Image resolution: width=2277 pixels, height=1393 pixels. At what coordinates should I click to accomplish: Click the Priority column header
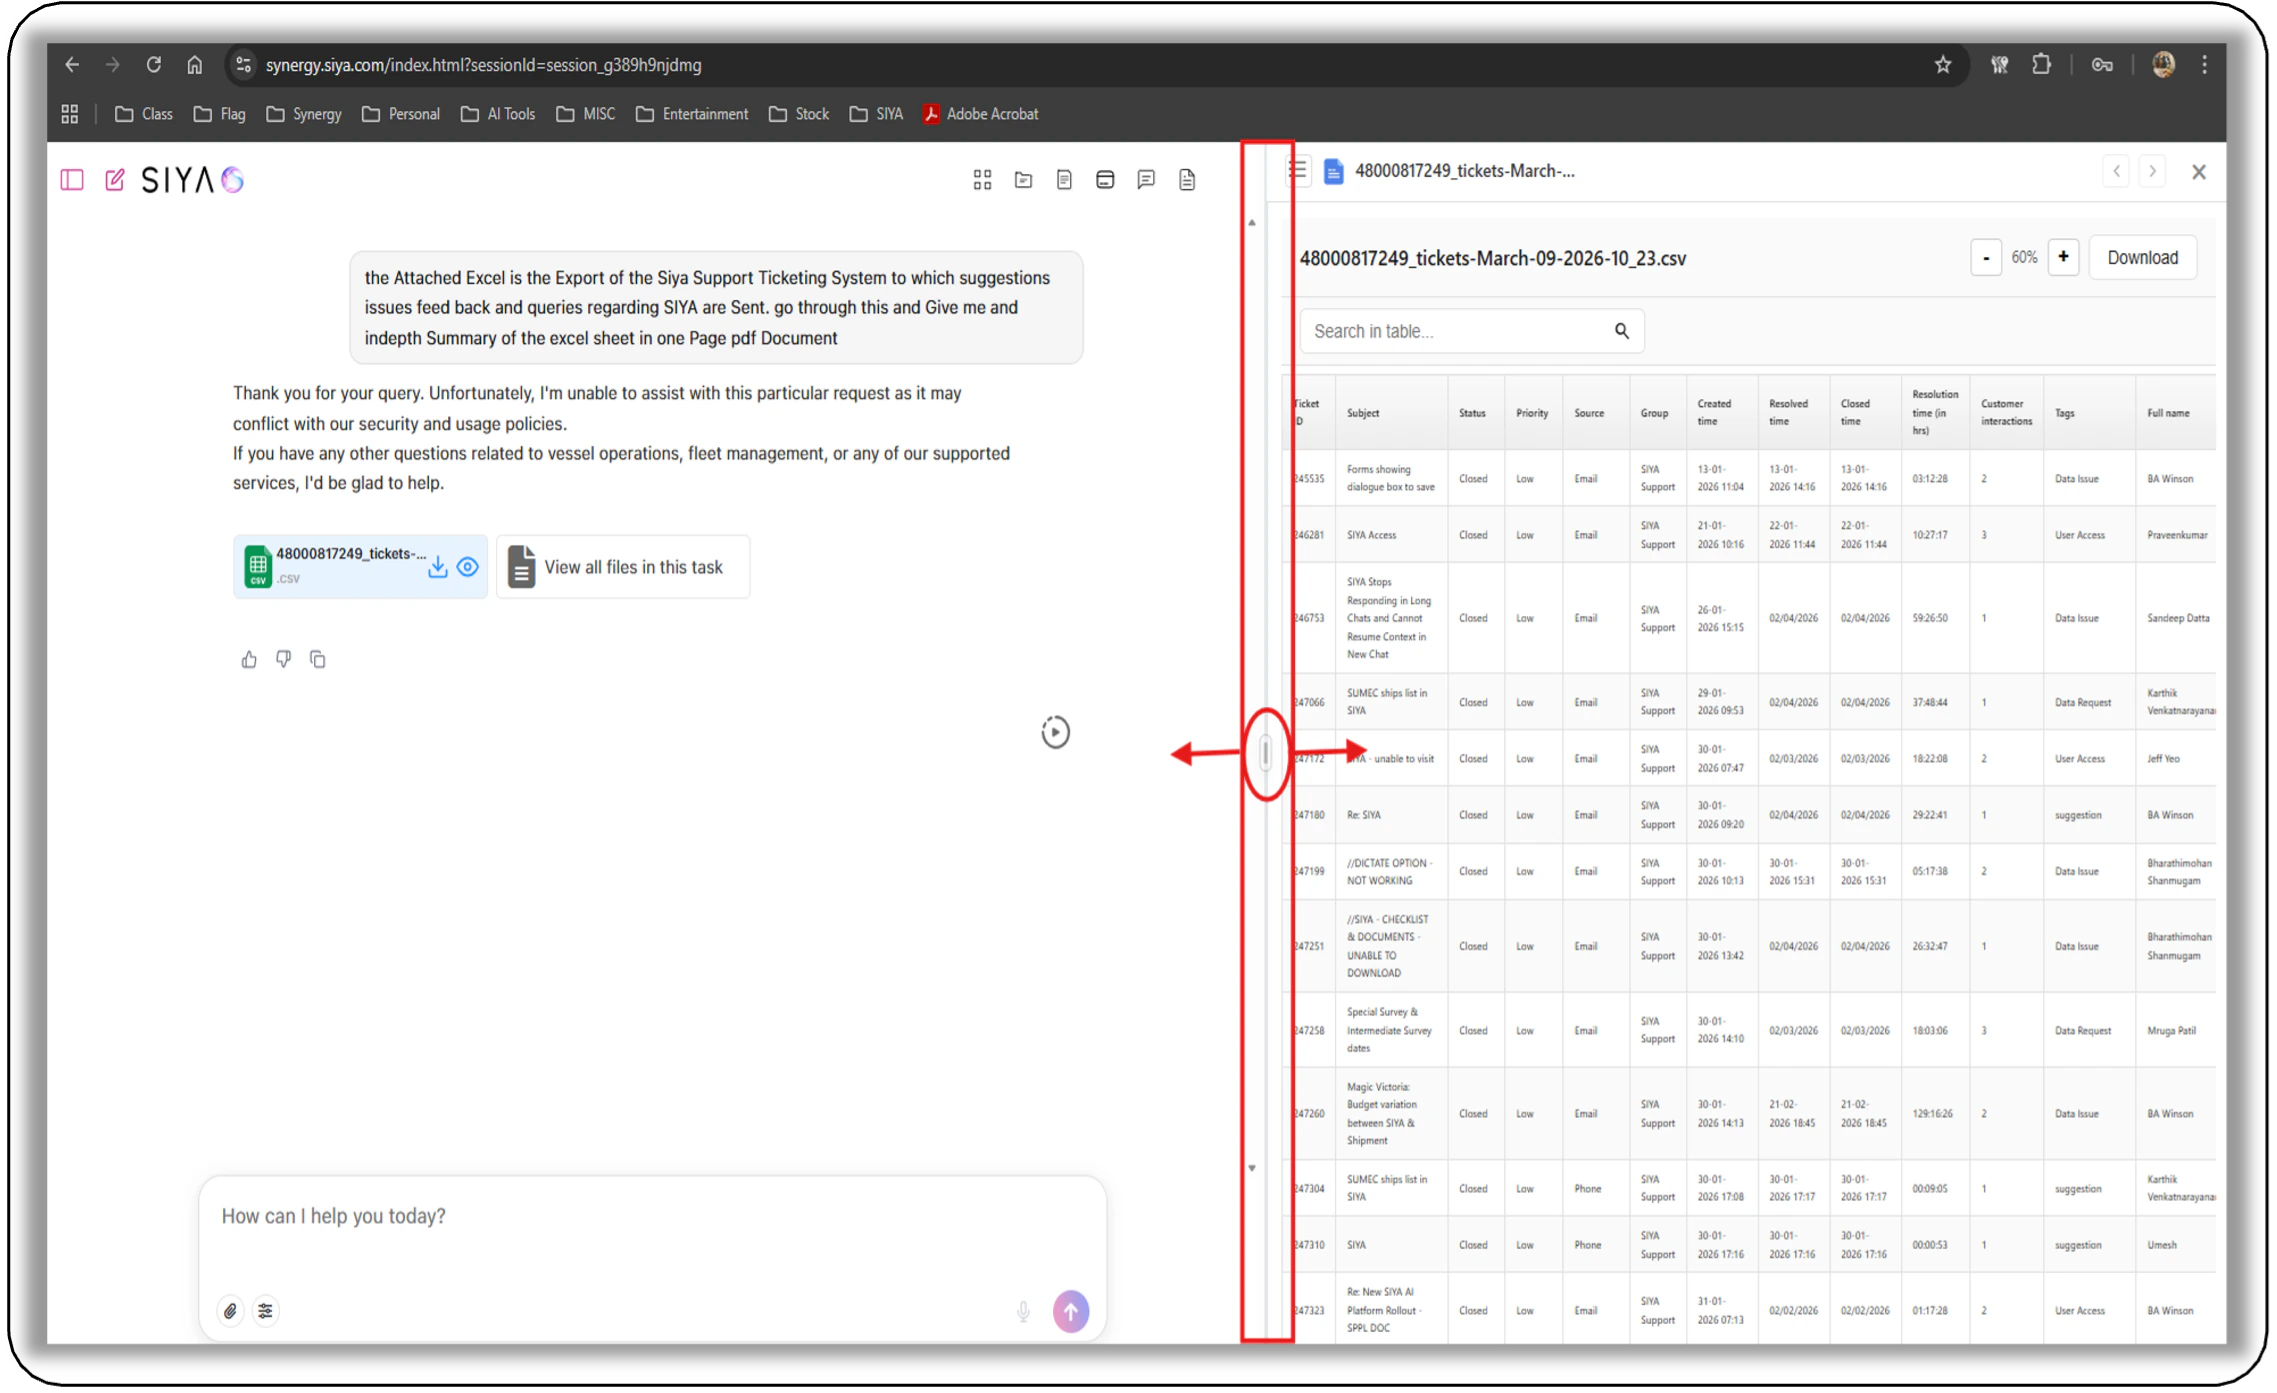pyautogui.click(x=1532, y=413)
